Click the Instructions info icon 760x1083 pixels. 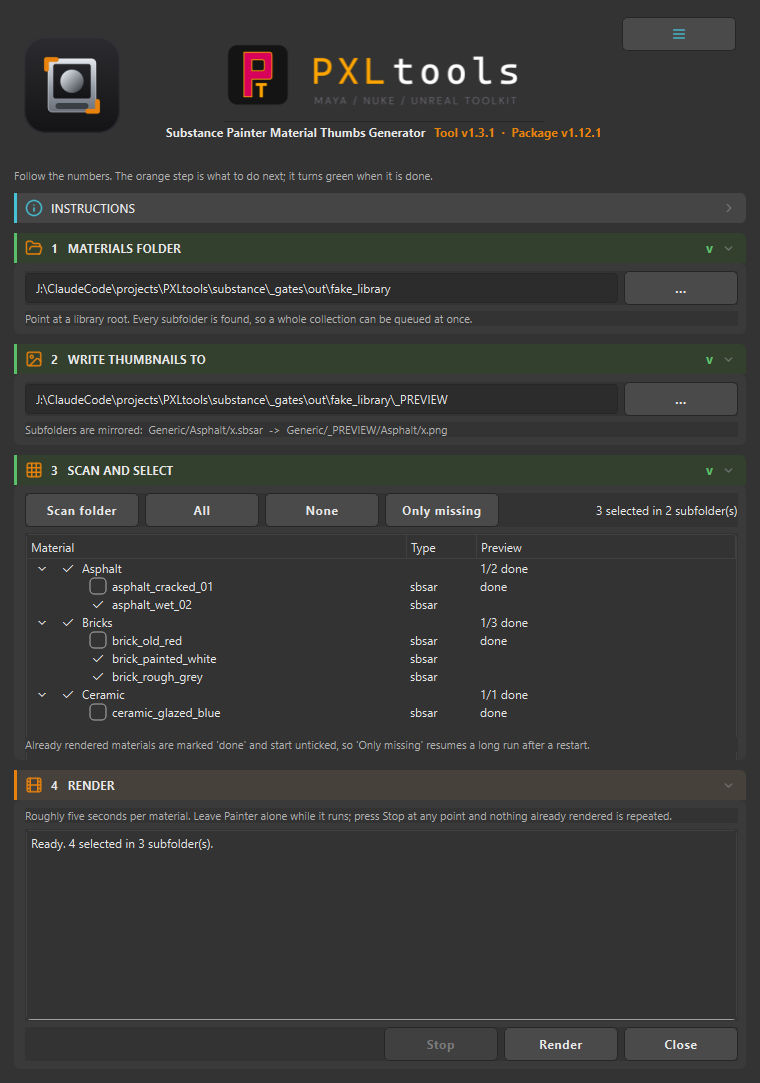(34, 208)
